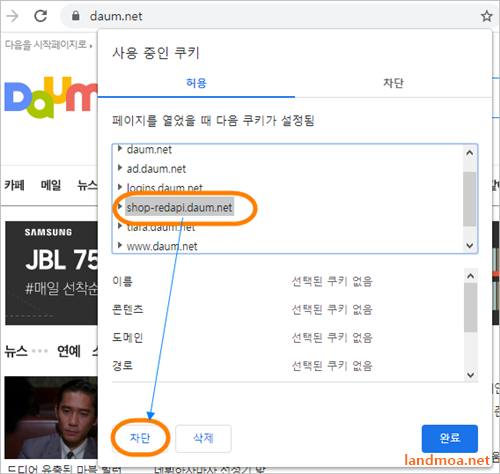The image size is (500, 474).
Task: Click the 차단 block button
Action: (140, 438)
